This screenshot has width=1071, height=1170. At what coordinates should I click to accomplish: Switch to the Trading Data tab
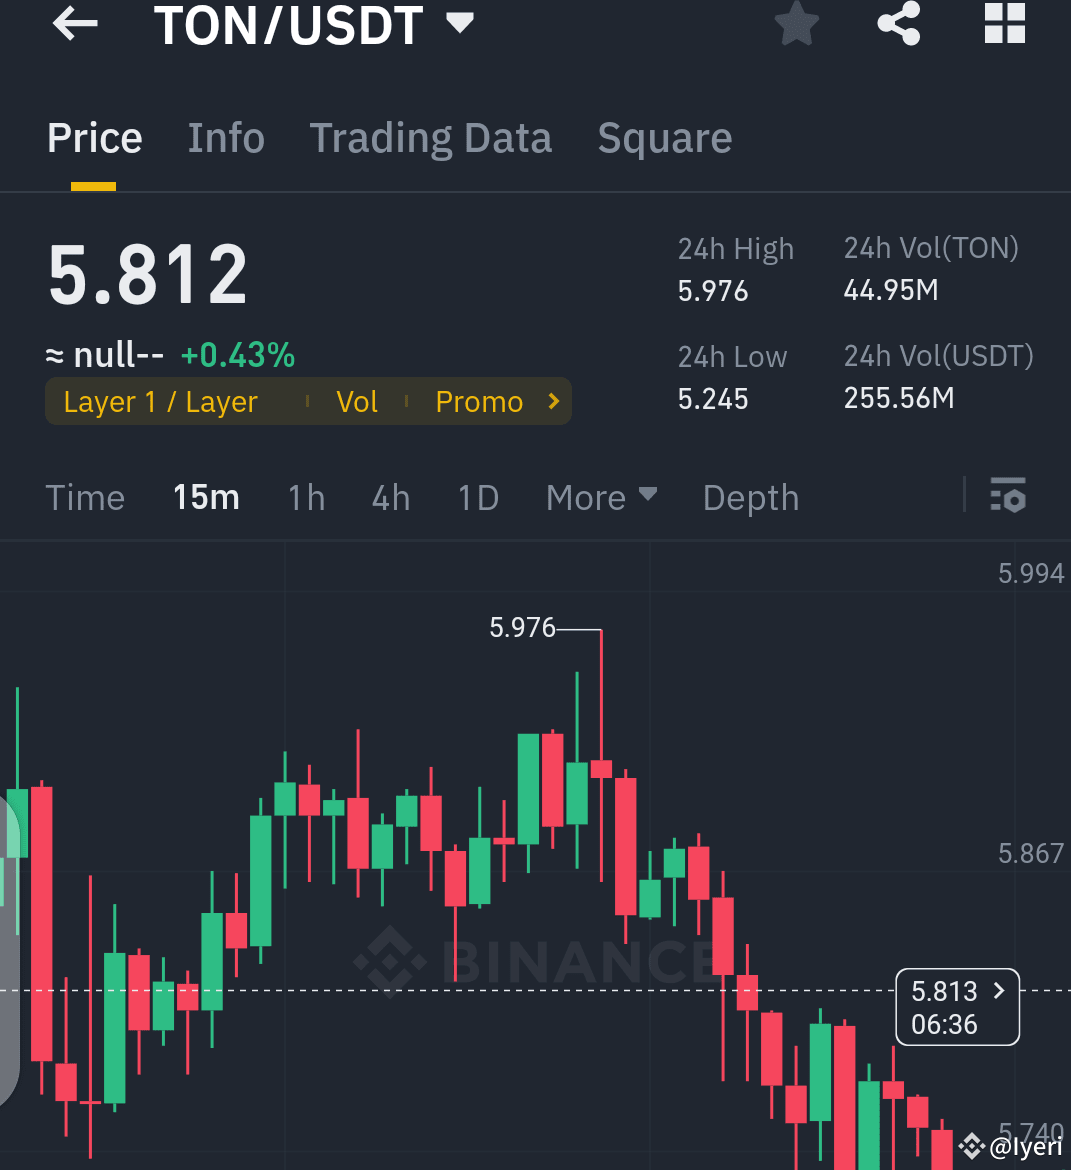(431, 137)
